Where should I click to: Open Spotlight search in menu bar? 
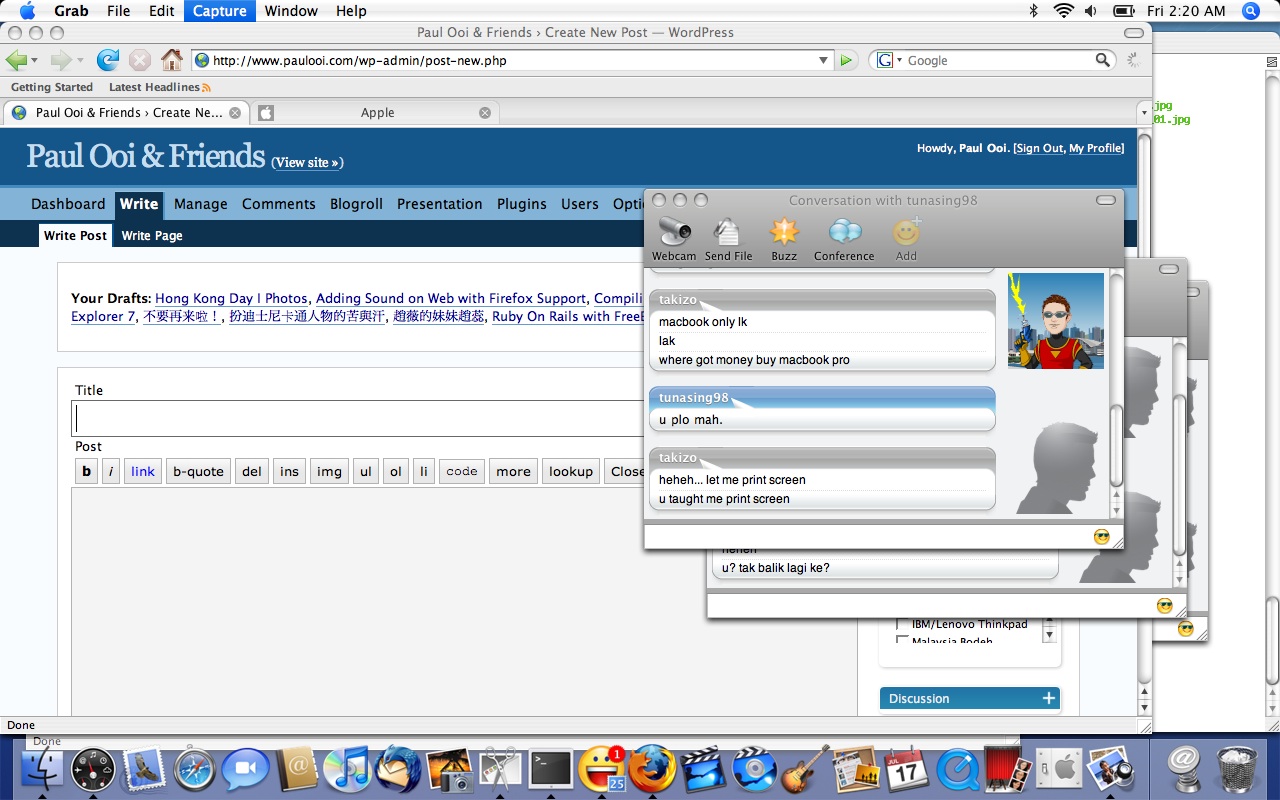[1251, 11]
